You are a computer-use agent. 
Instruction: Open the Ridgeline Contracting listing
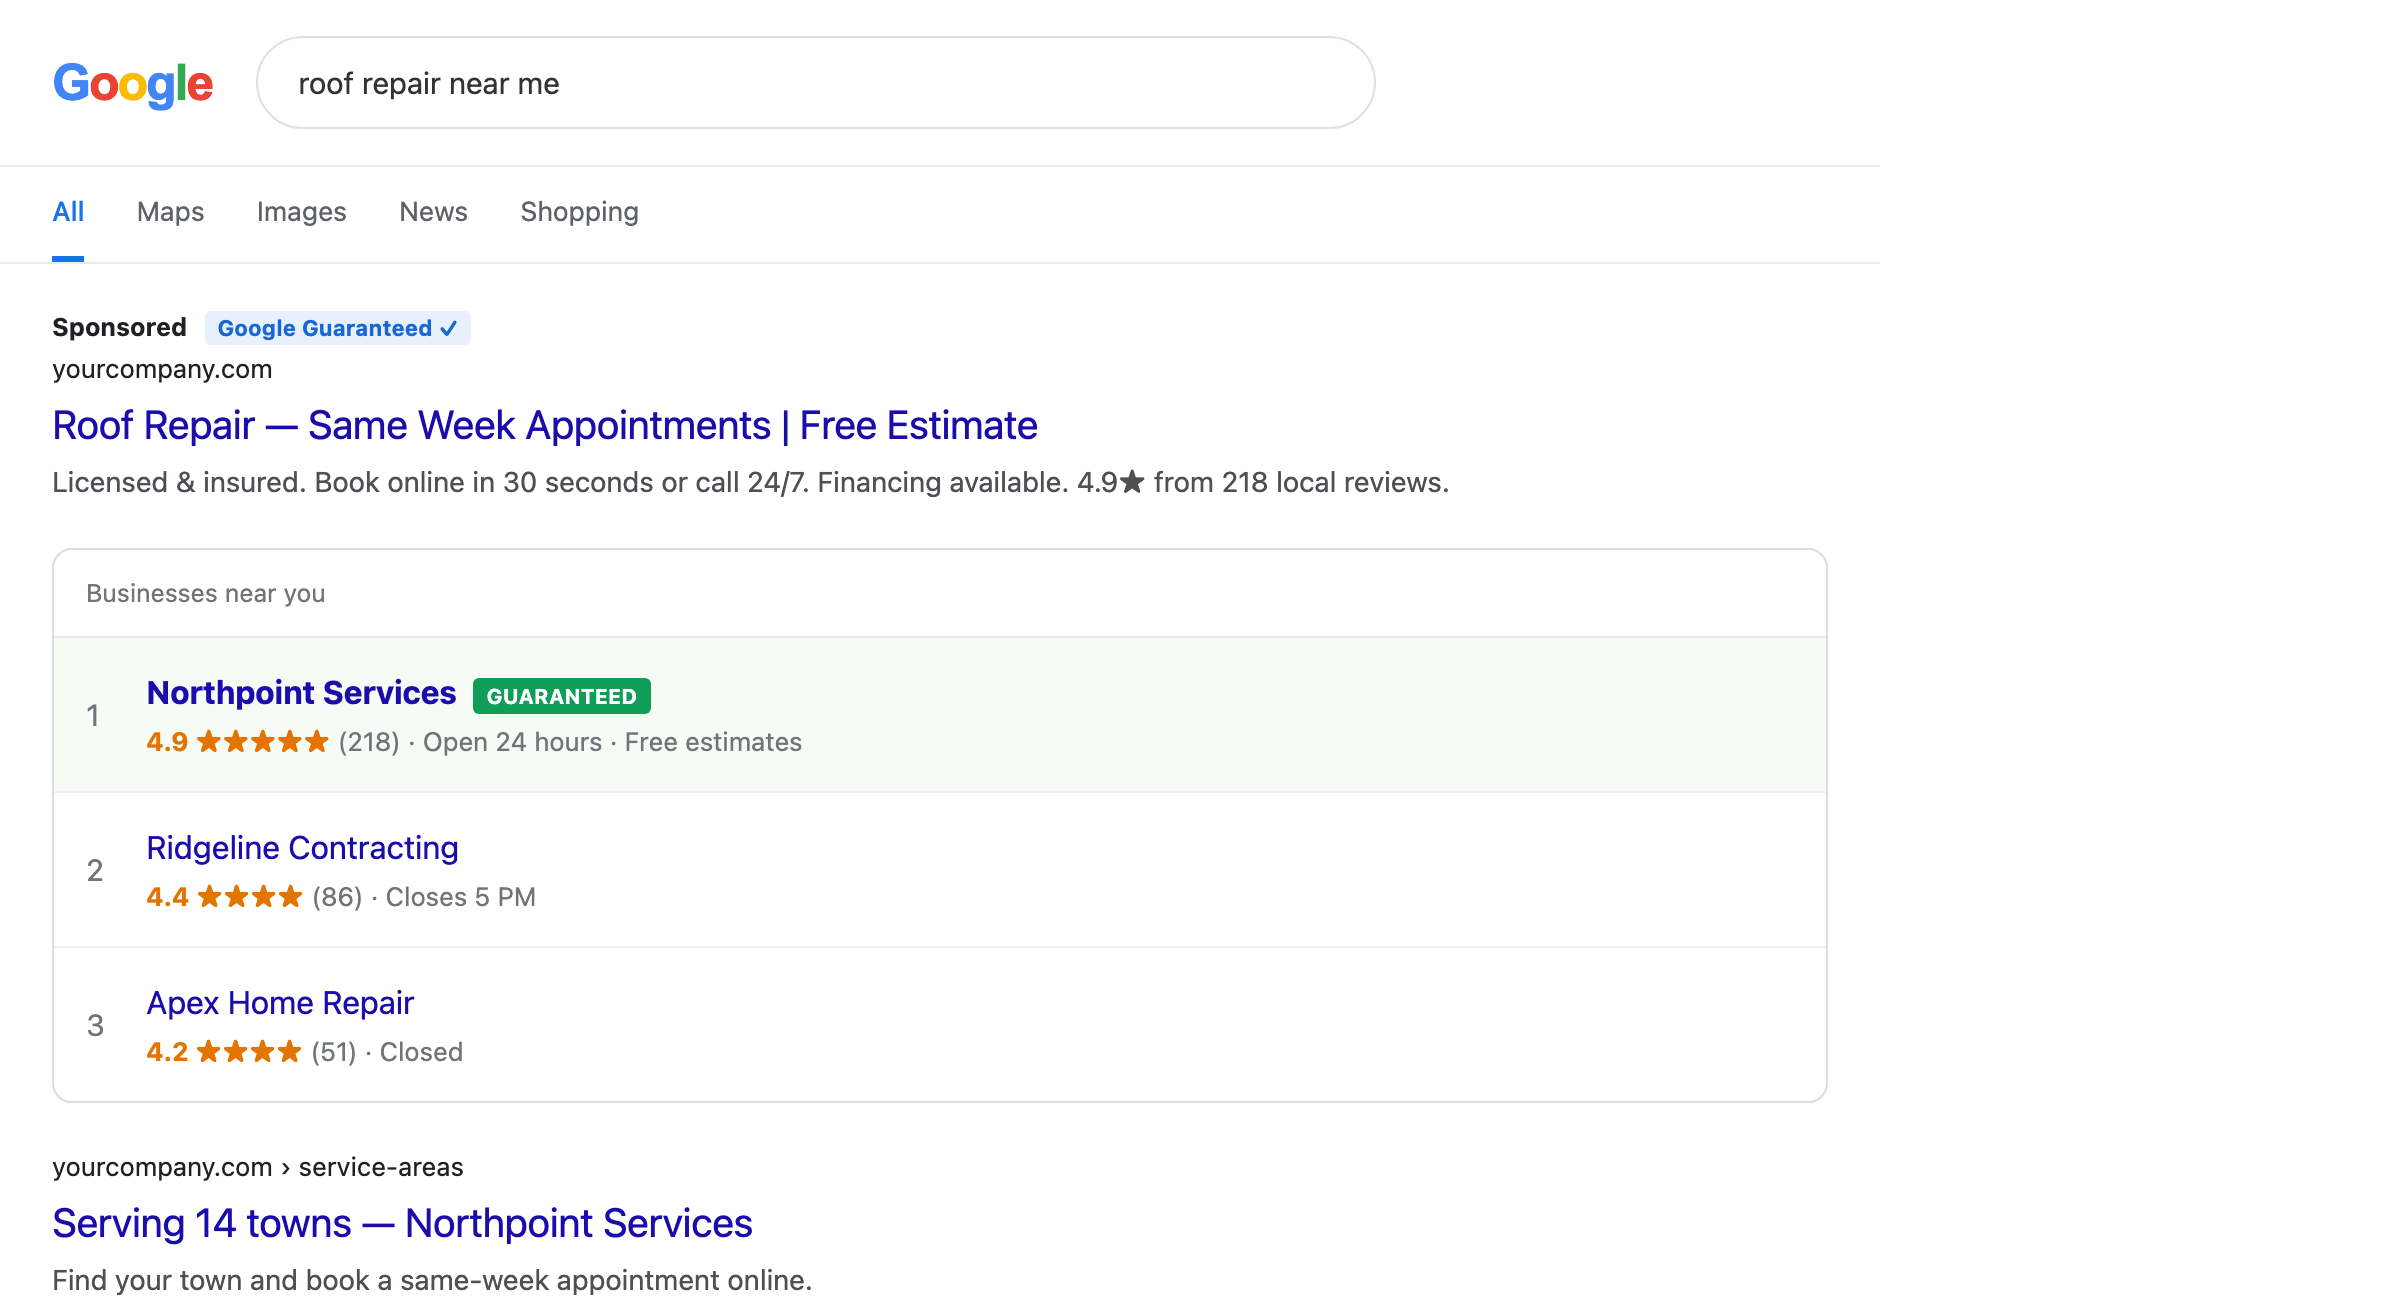coord(302,848)
